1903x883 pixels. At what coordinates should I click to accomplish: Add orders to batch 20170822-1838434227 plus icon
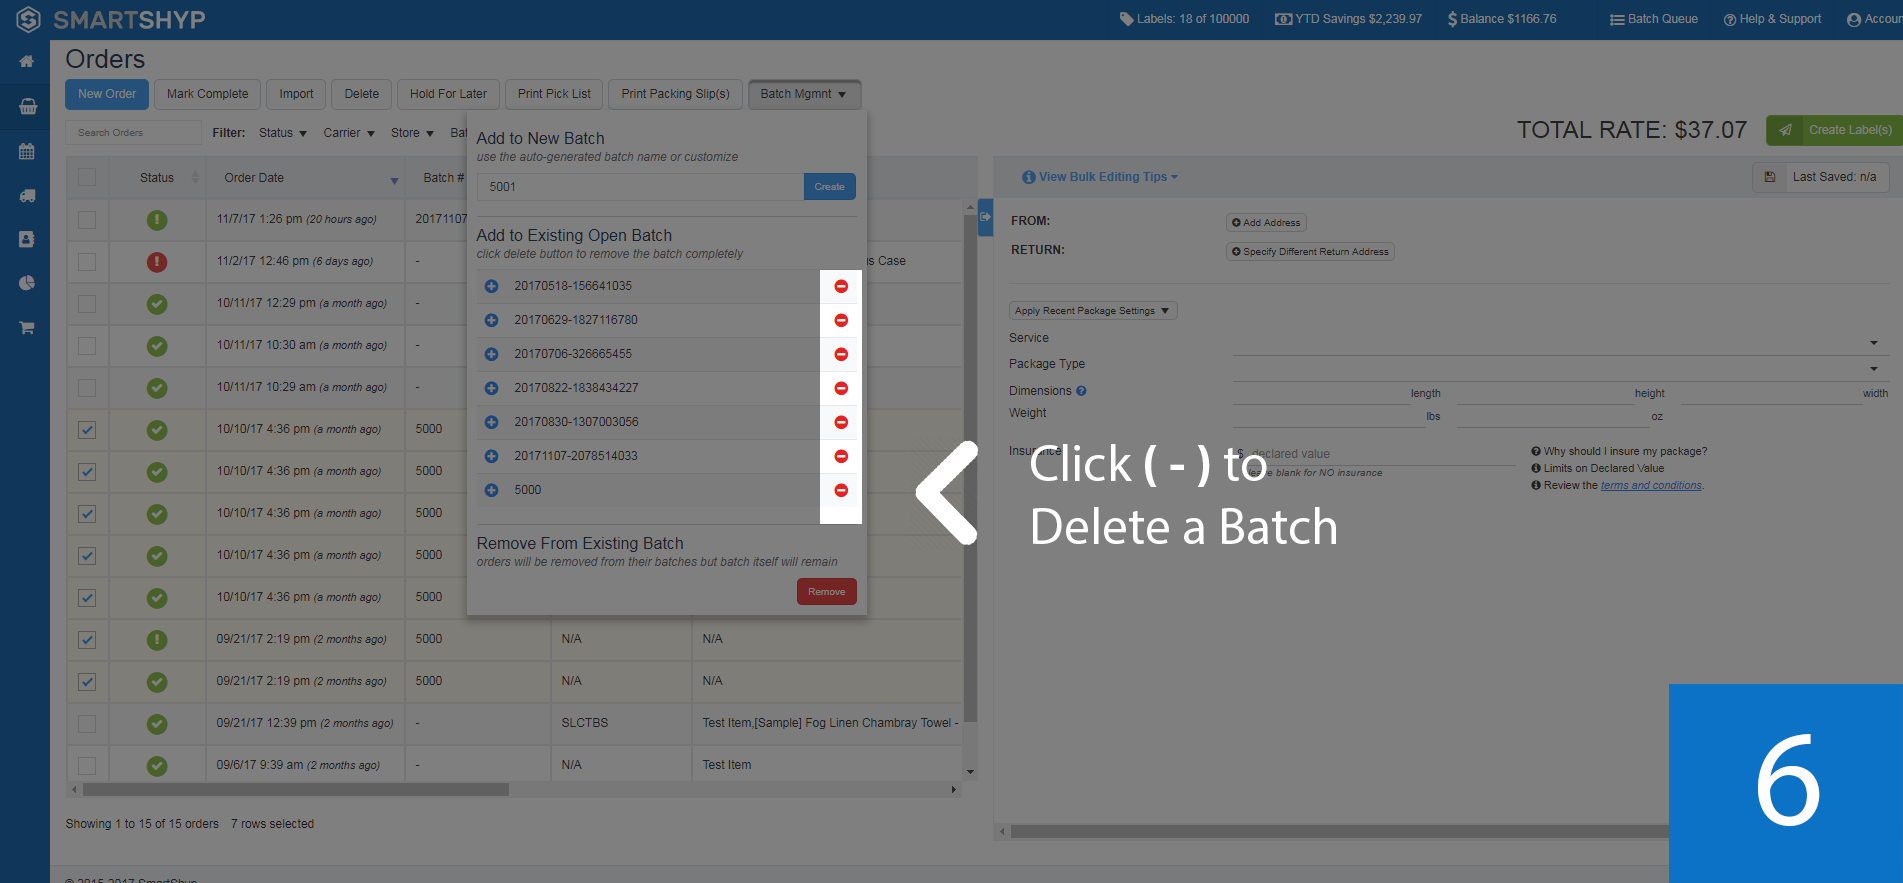tap(491, 388)
